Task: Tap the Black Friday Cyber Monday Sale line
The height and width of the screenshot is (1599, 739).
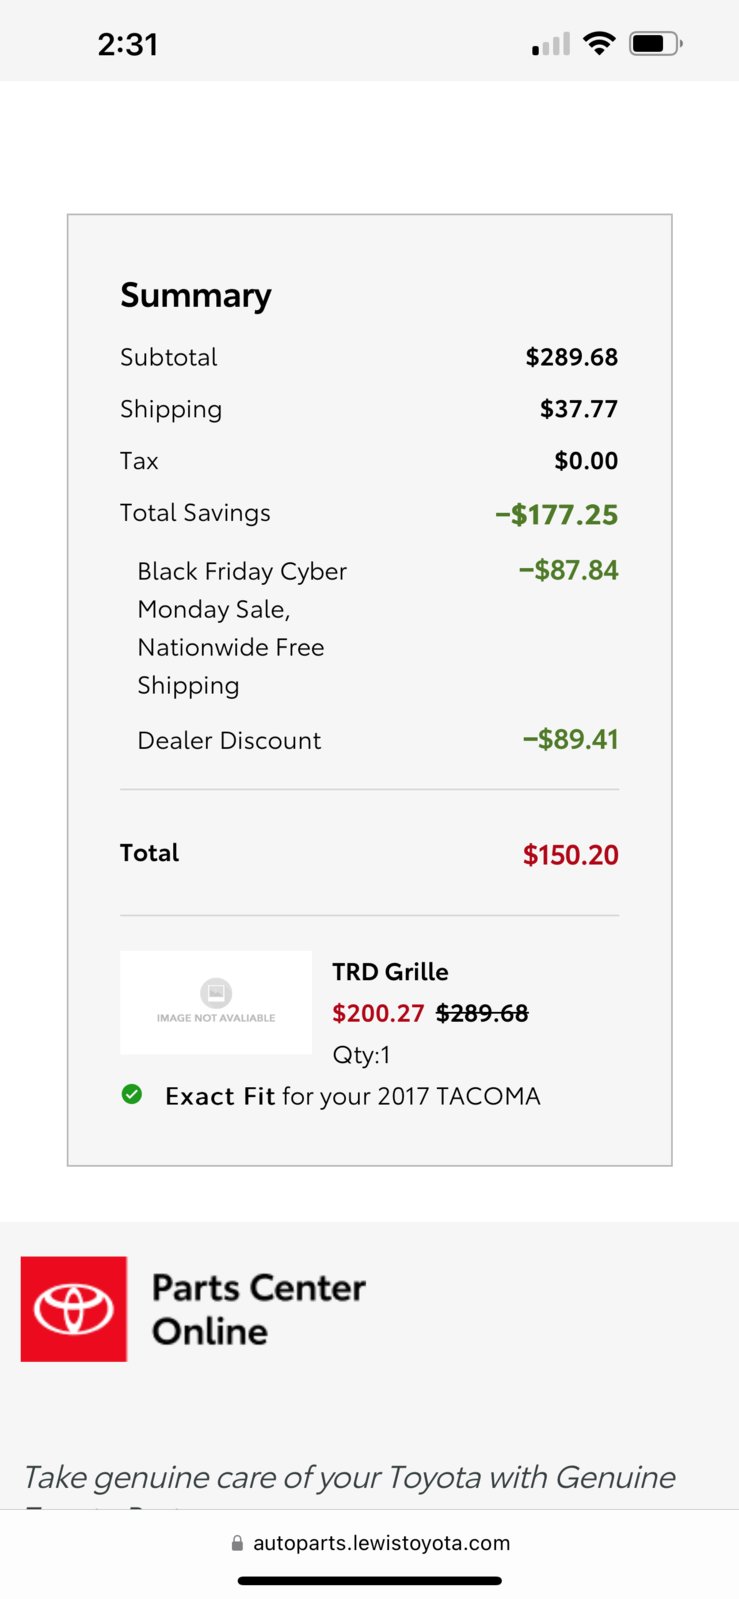Action: click(242, 628)
